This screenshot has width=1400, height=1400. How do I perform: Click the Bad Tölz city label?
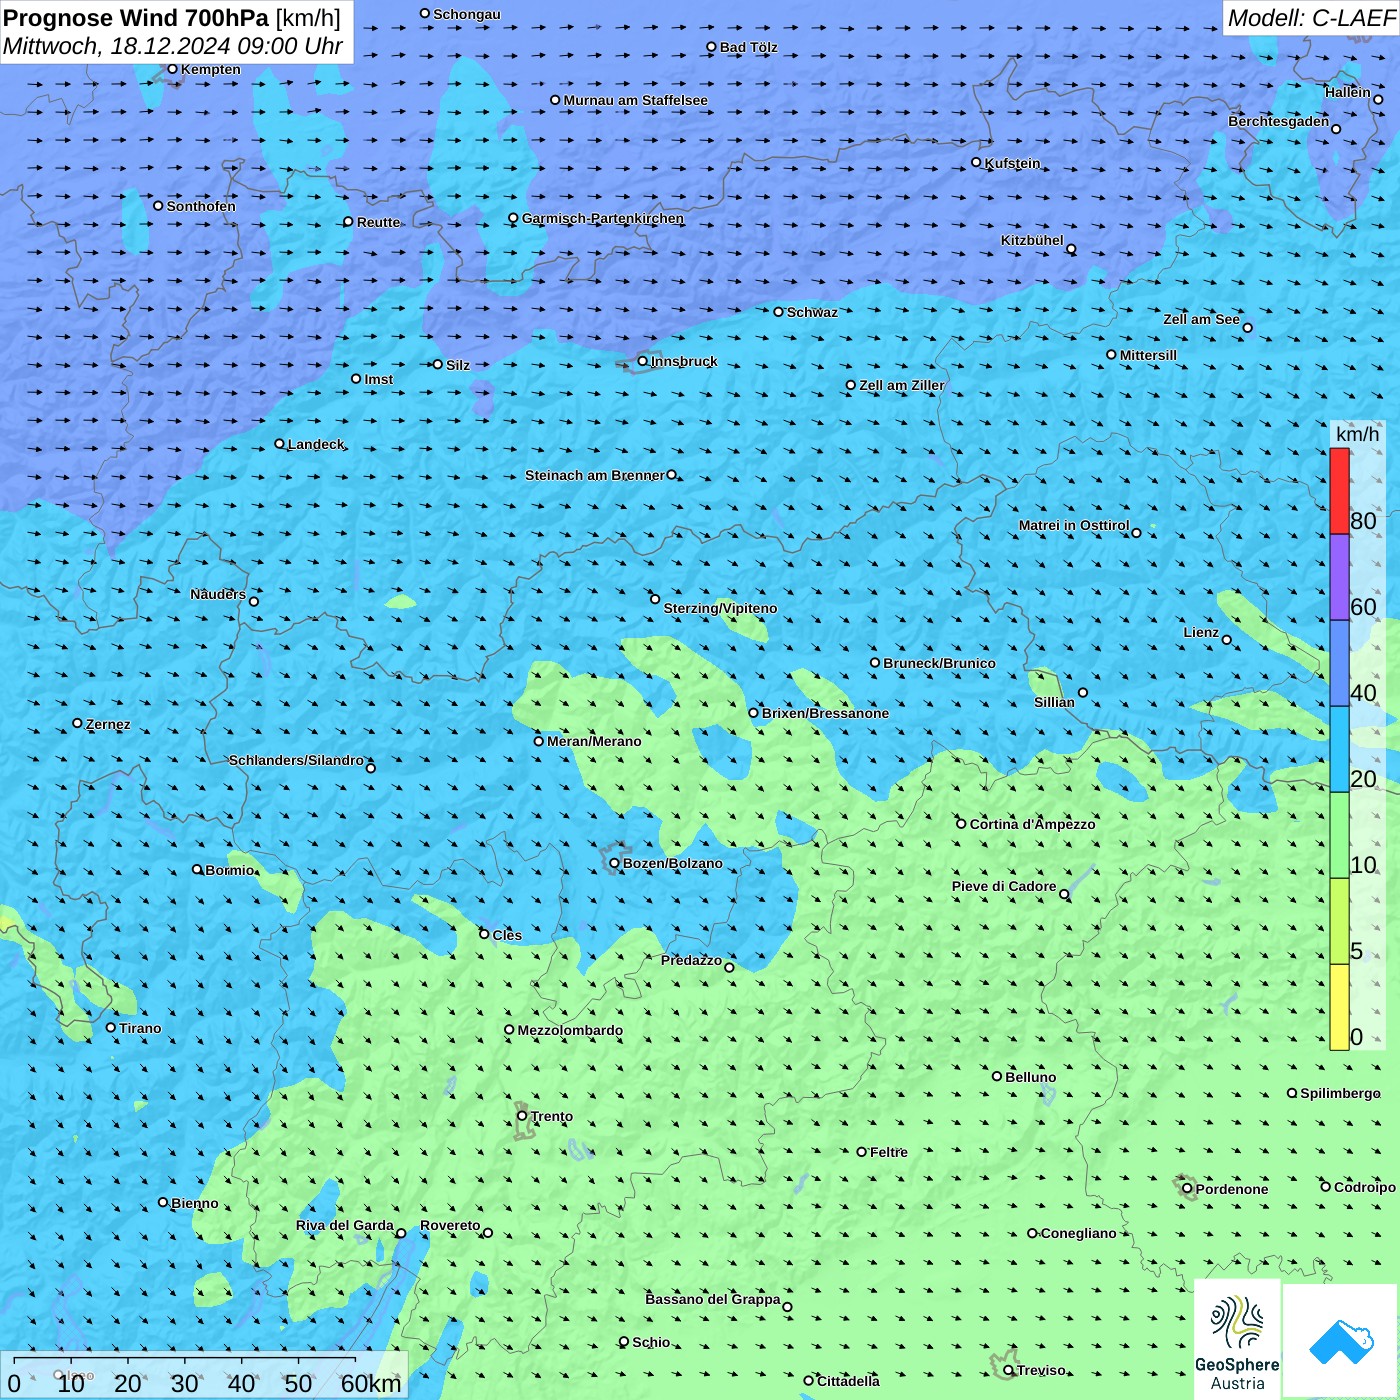click(x=748, y=47)
